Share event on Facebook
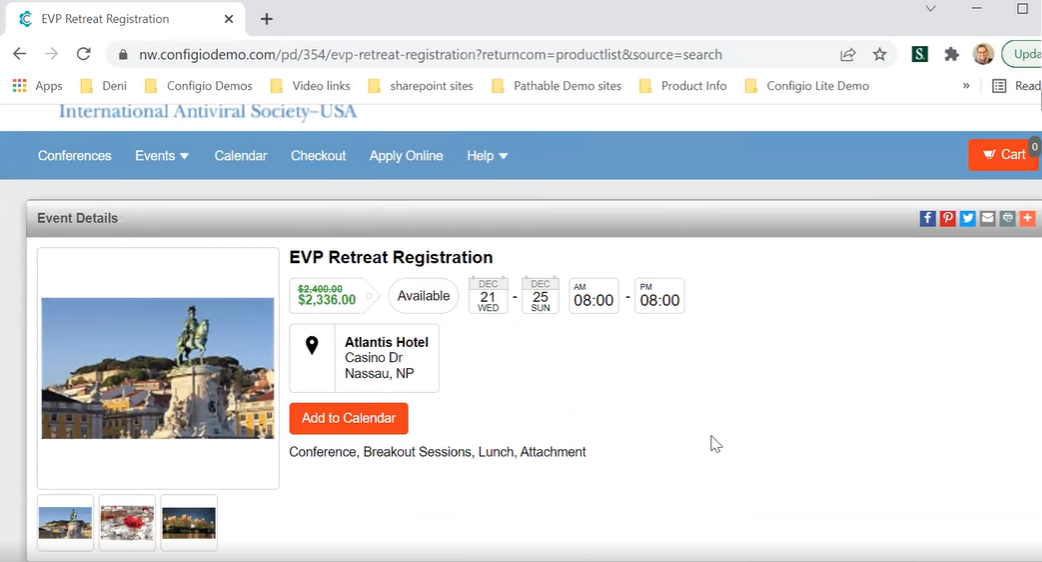The image size is (1042, 562). coord(928,218)
